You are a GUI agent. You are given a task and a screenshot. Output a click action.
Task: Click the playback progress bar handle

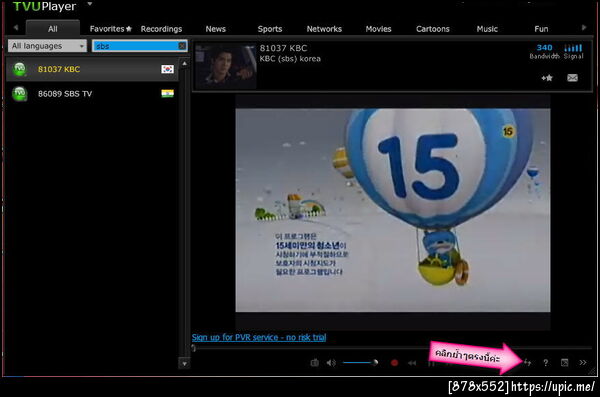click(194, 348)
